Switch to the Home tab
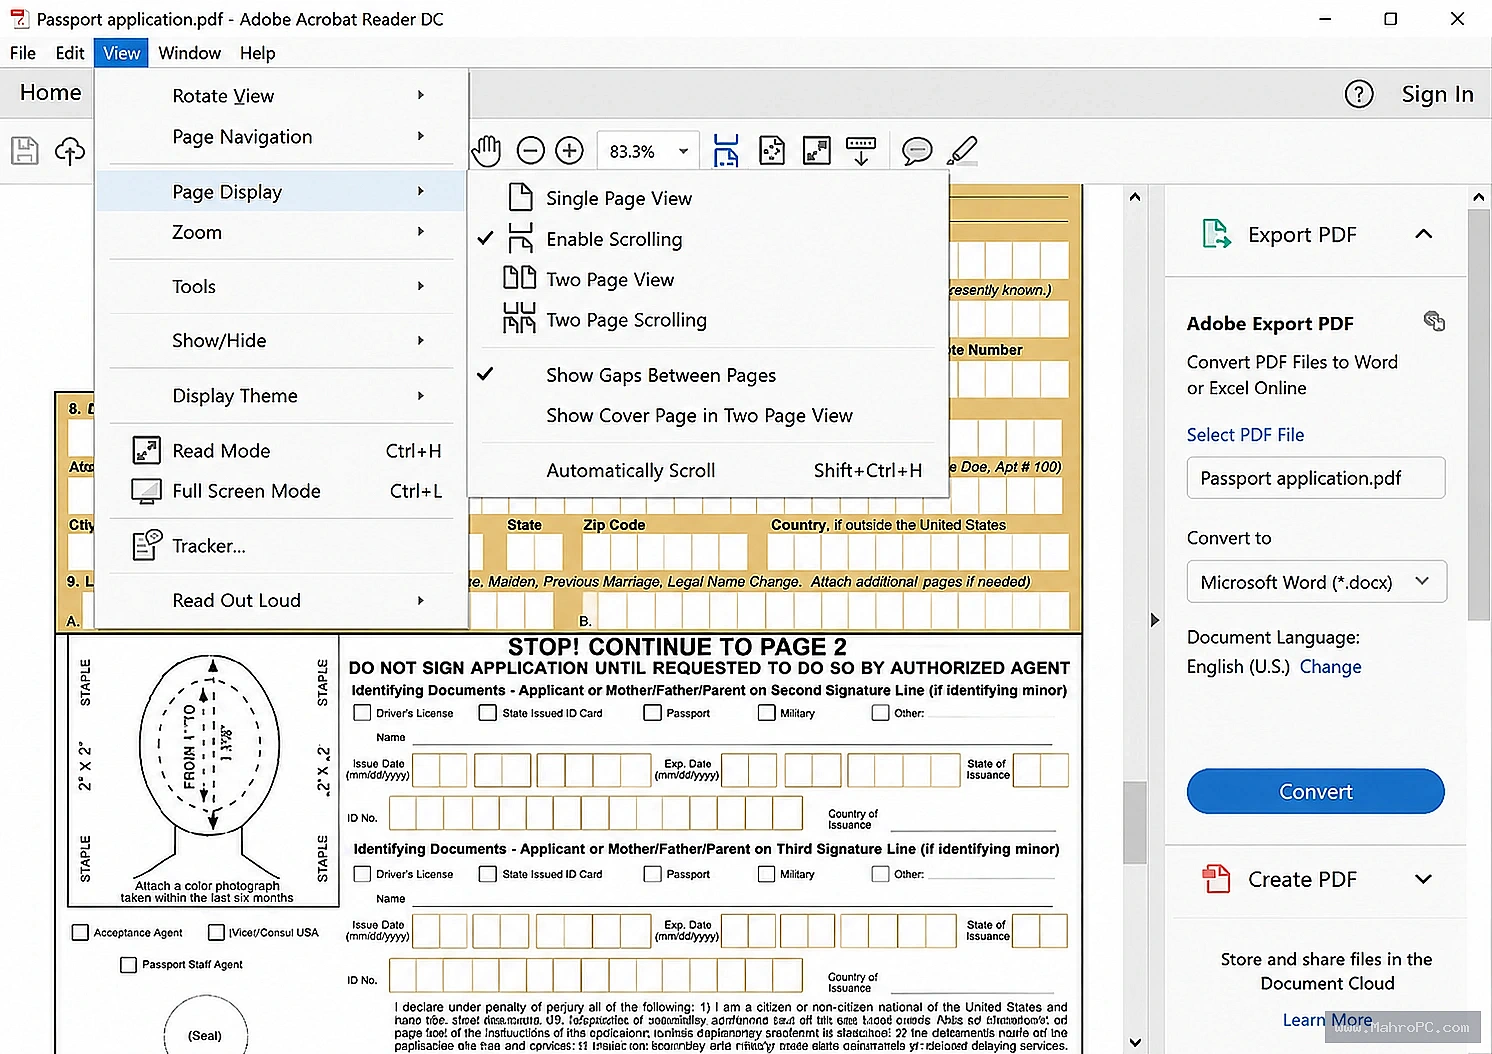This screenshot has height=1054, width=1492. [50, 93]
